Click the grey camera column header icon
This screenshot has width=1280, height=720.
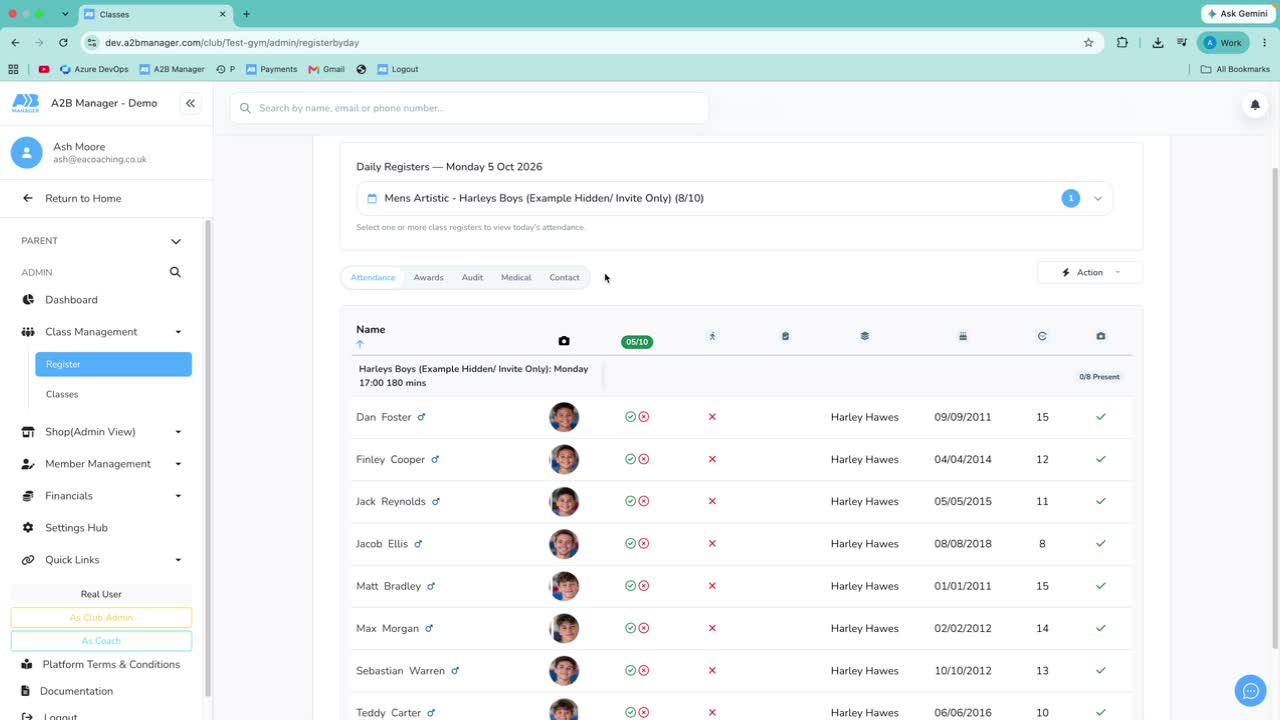pos(1101,336)
